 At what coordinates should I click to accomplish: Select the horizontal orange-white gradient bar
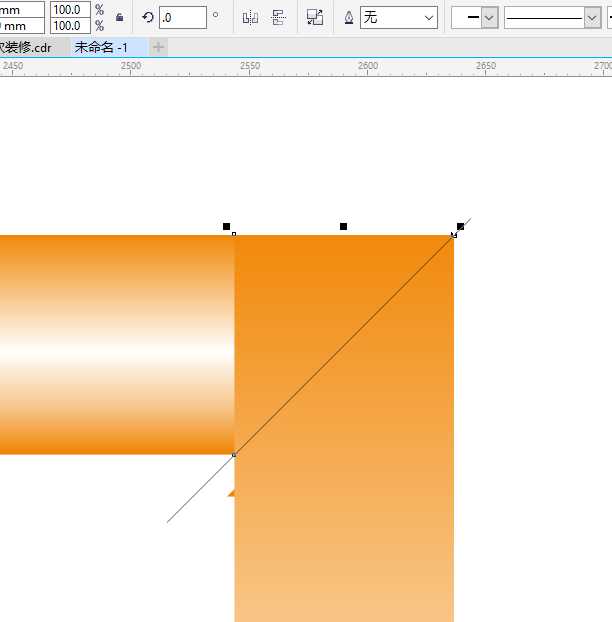[110, 345]
